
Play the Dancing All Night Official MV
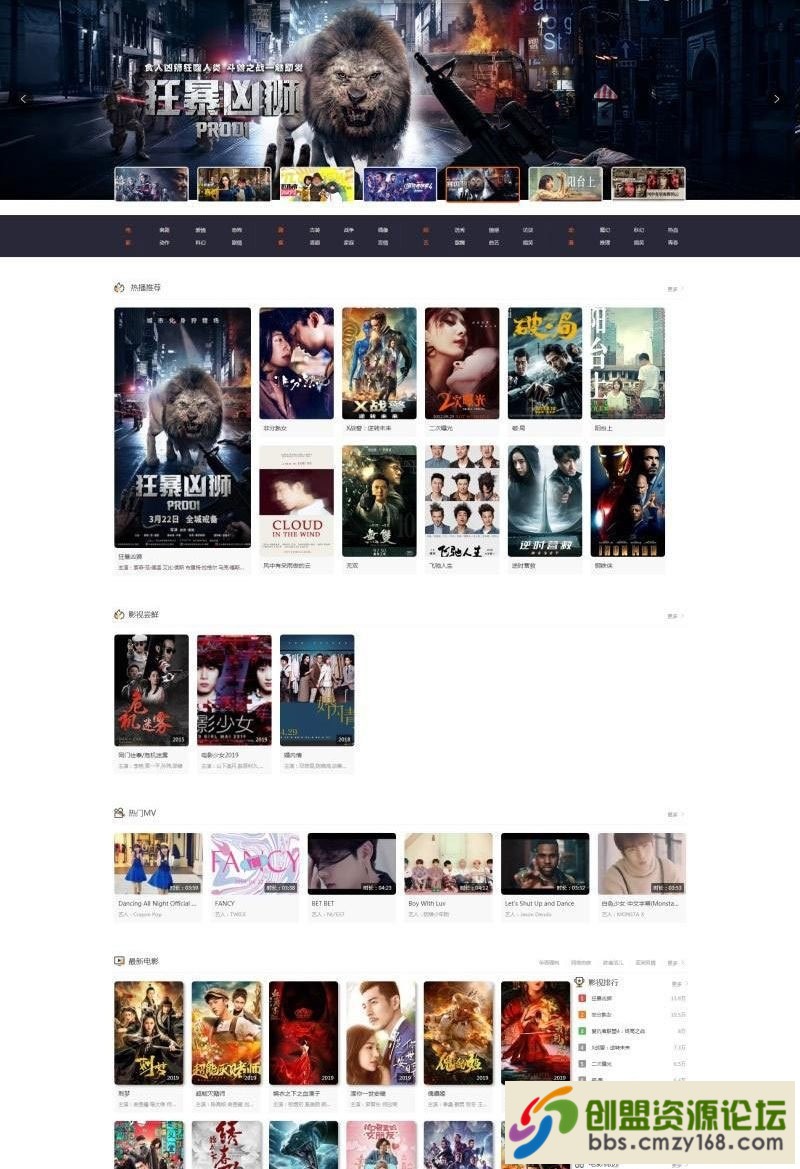[x=158, y=863]
